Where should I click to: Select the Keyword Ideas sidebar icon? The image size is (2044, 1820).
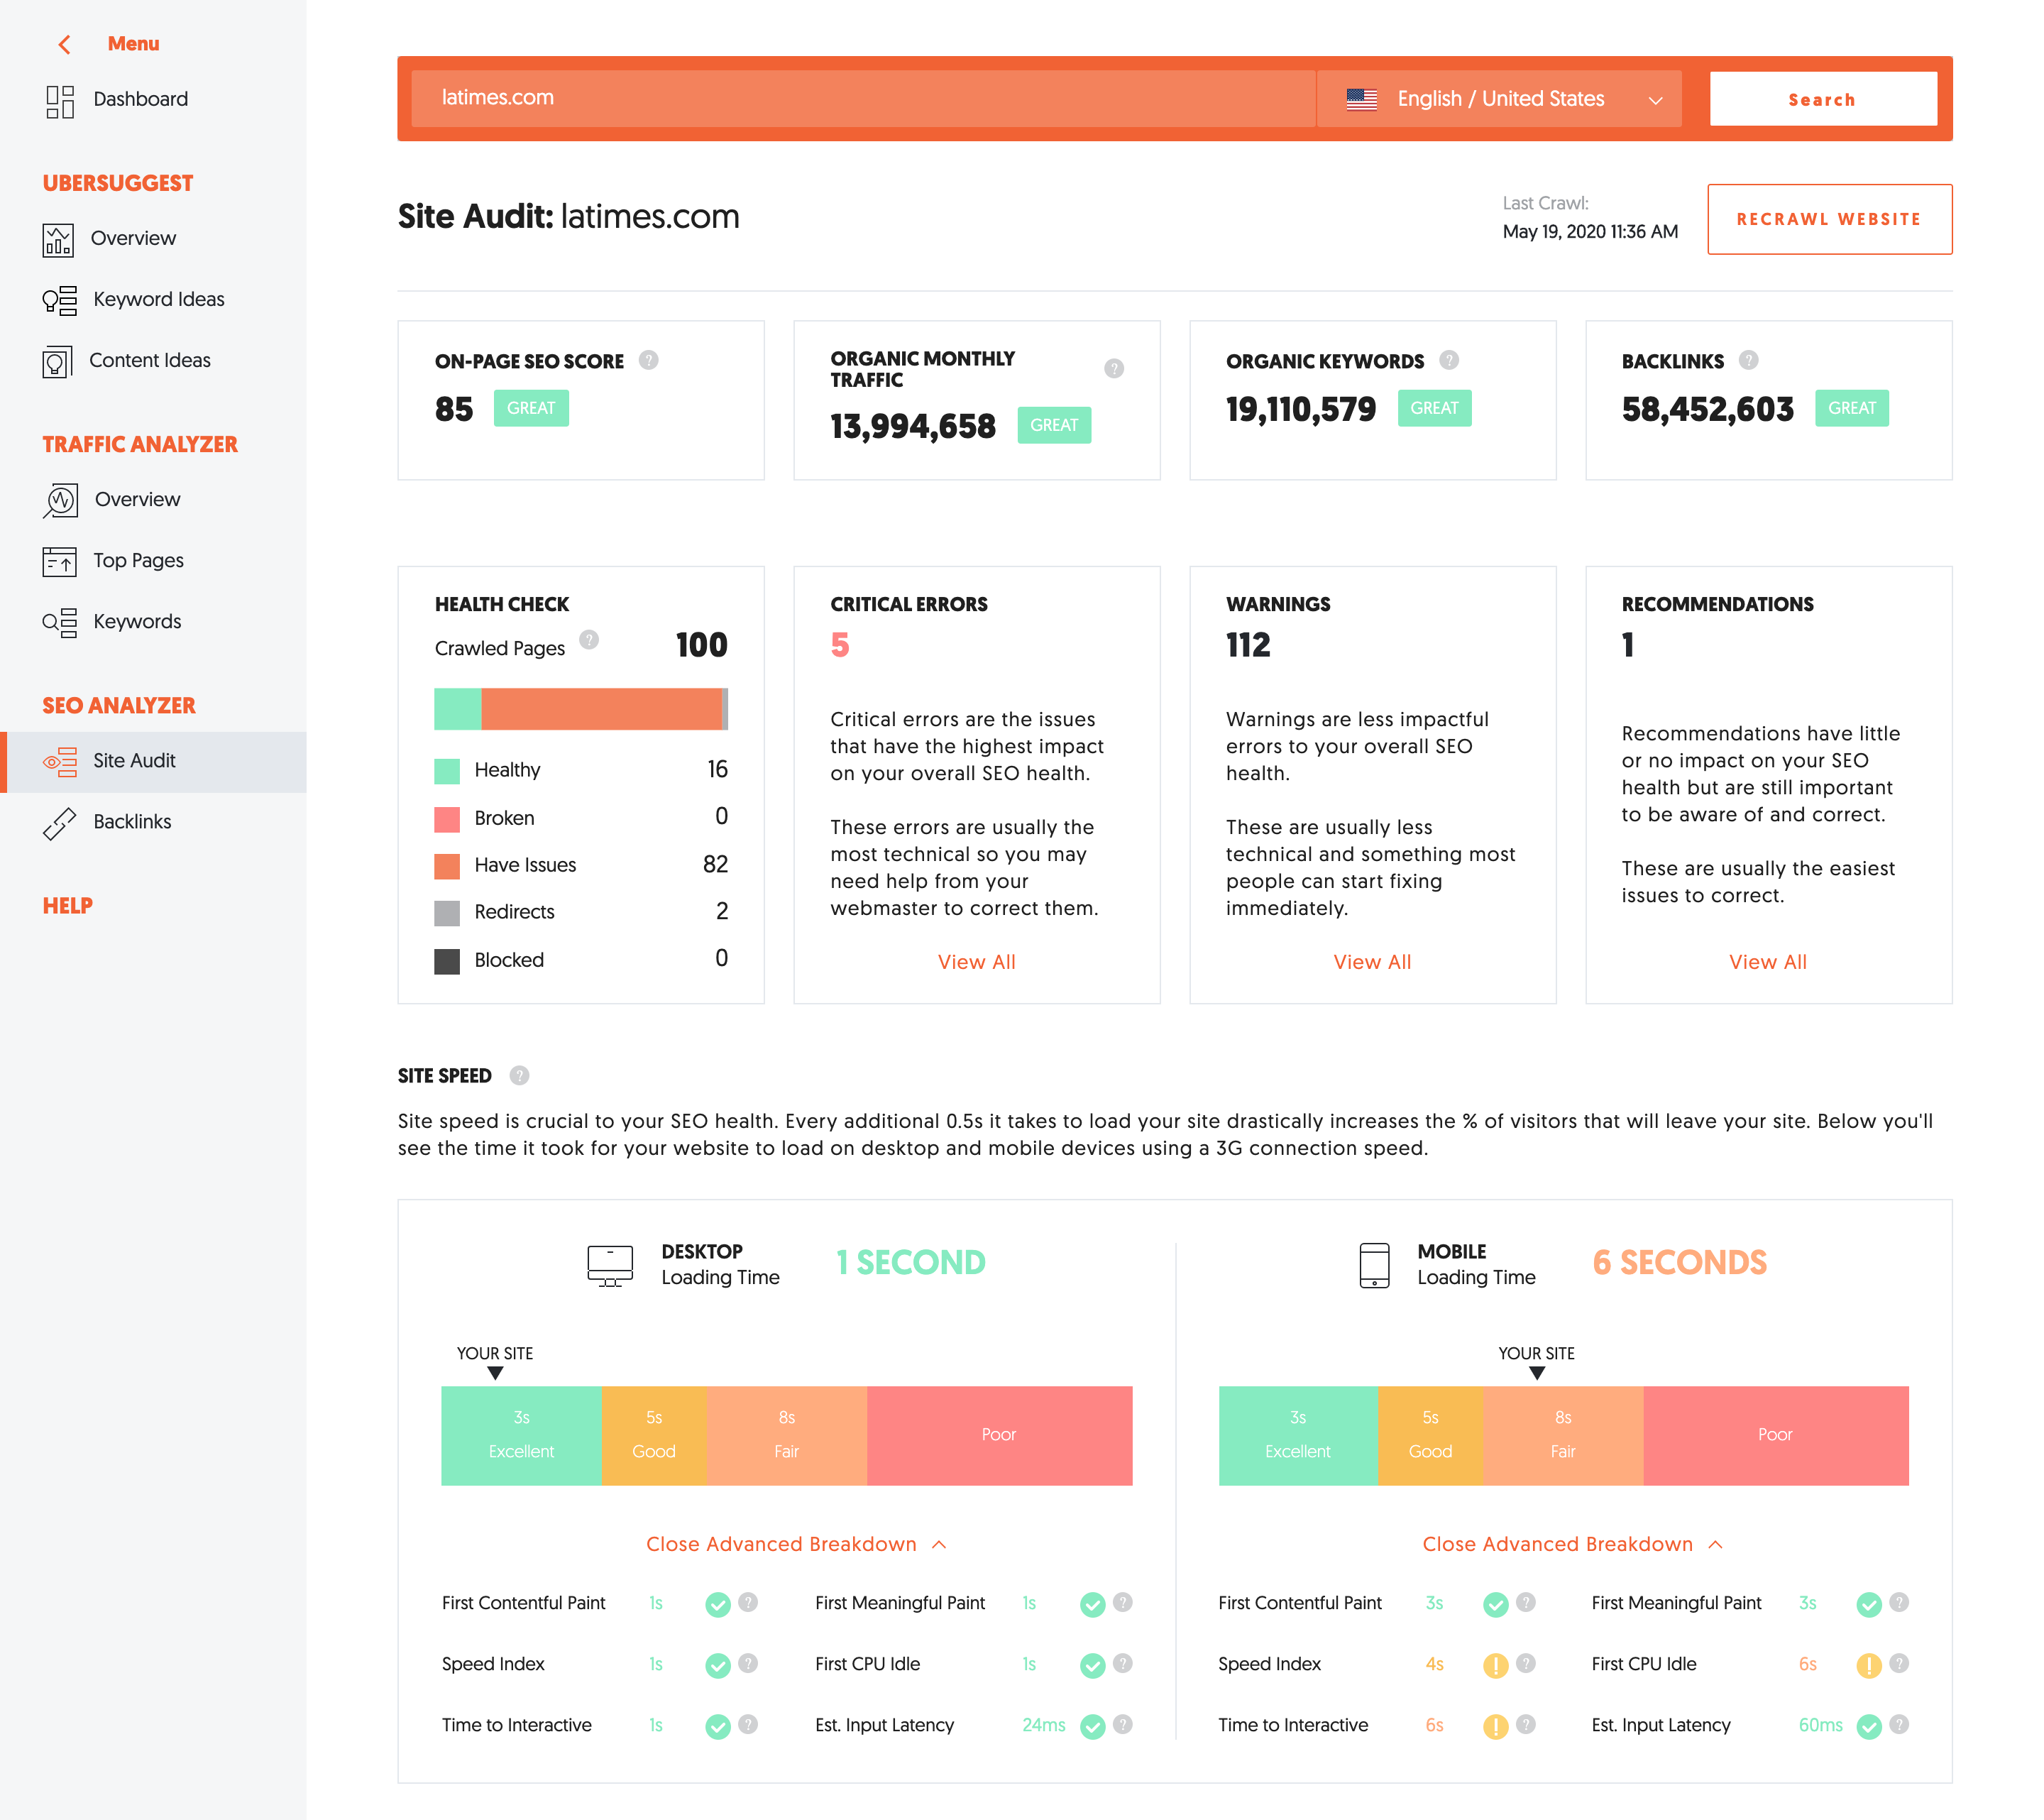click(x=59, y=299)
